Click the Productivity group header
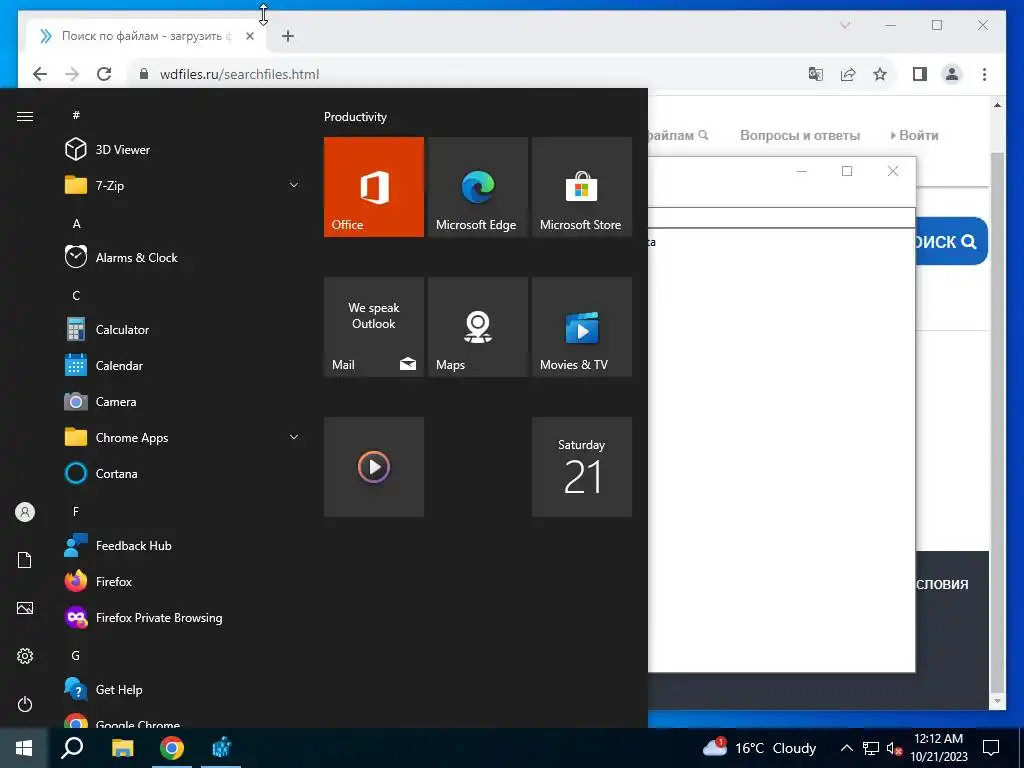The width and height of the screenshot is (1024, 768). (355, 117)
